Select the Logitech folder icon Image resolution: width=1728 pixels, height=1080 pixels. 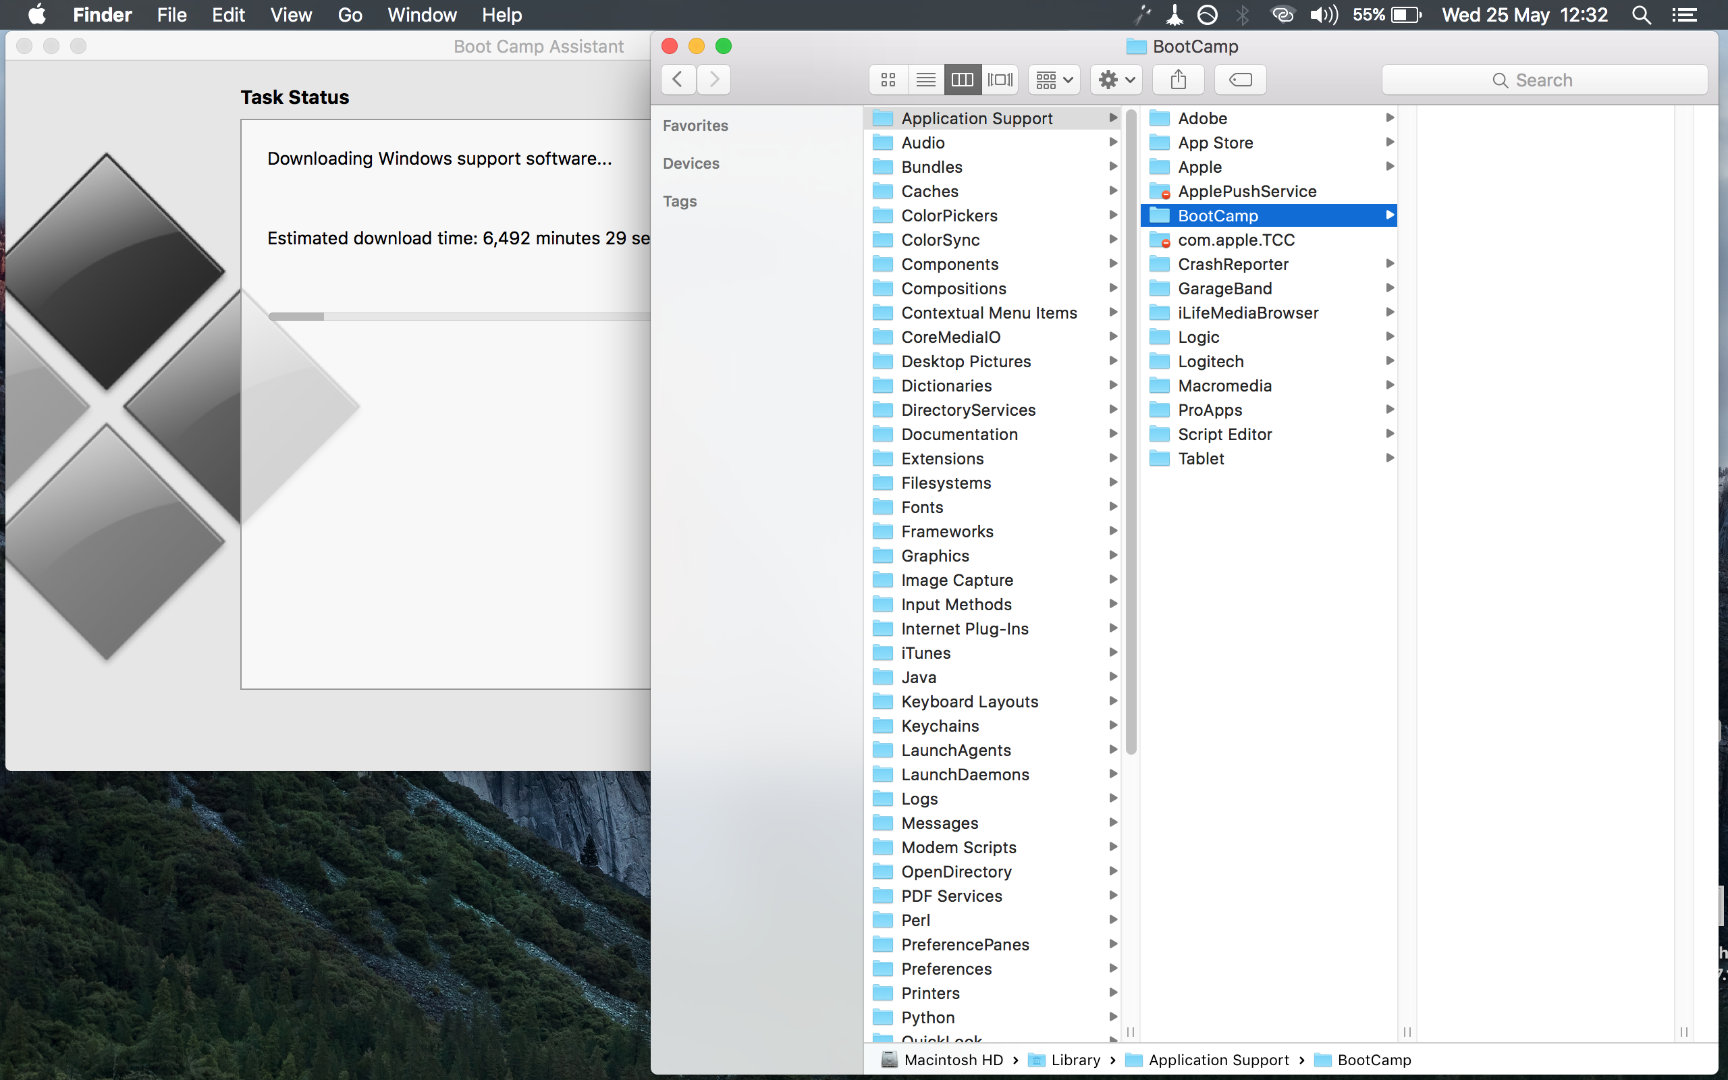[1160, 362]
